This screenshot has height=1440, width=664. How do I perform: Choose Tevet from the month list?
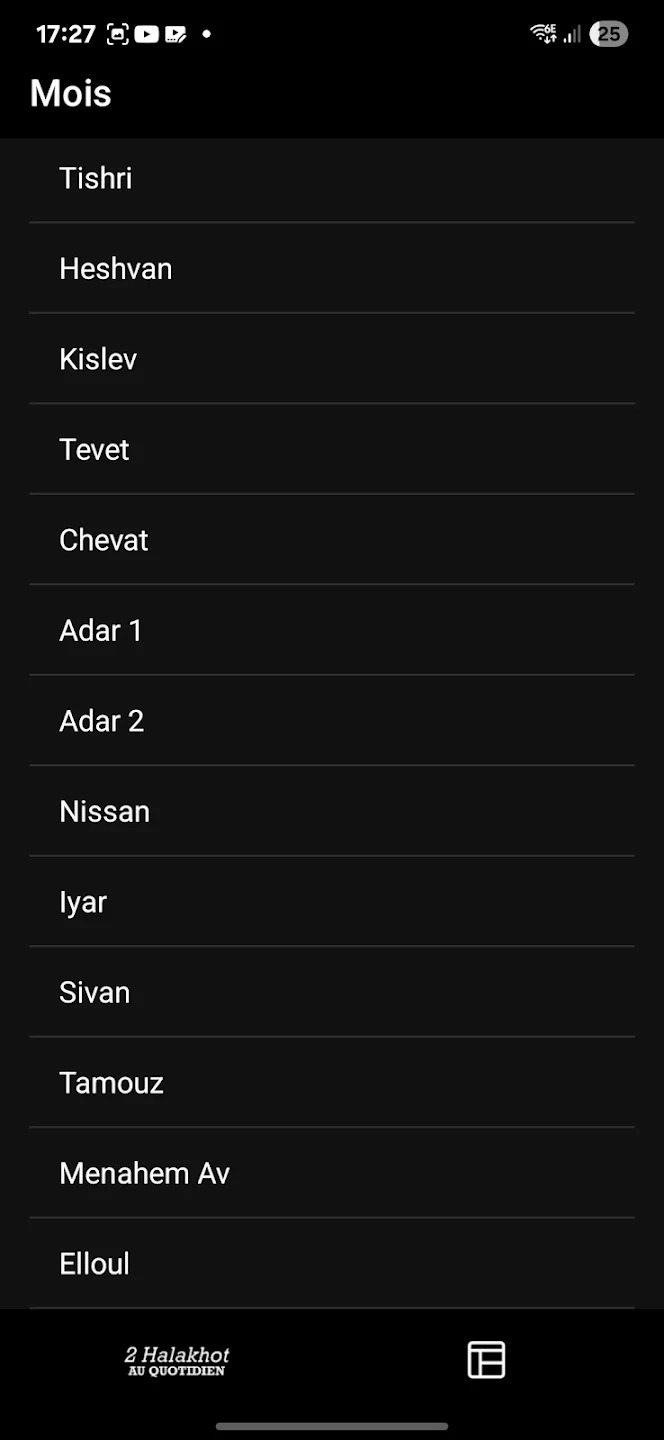pos(332,450)
